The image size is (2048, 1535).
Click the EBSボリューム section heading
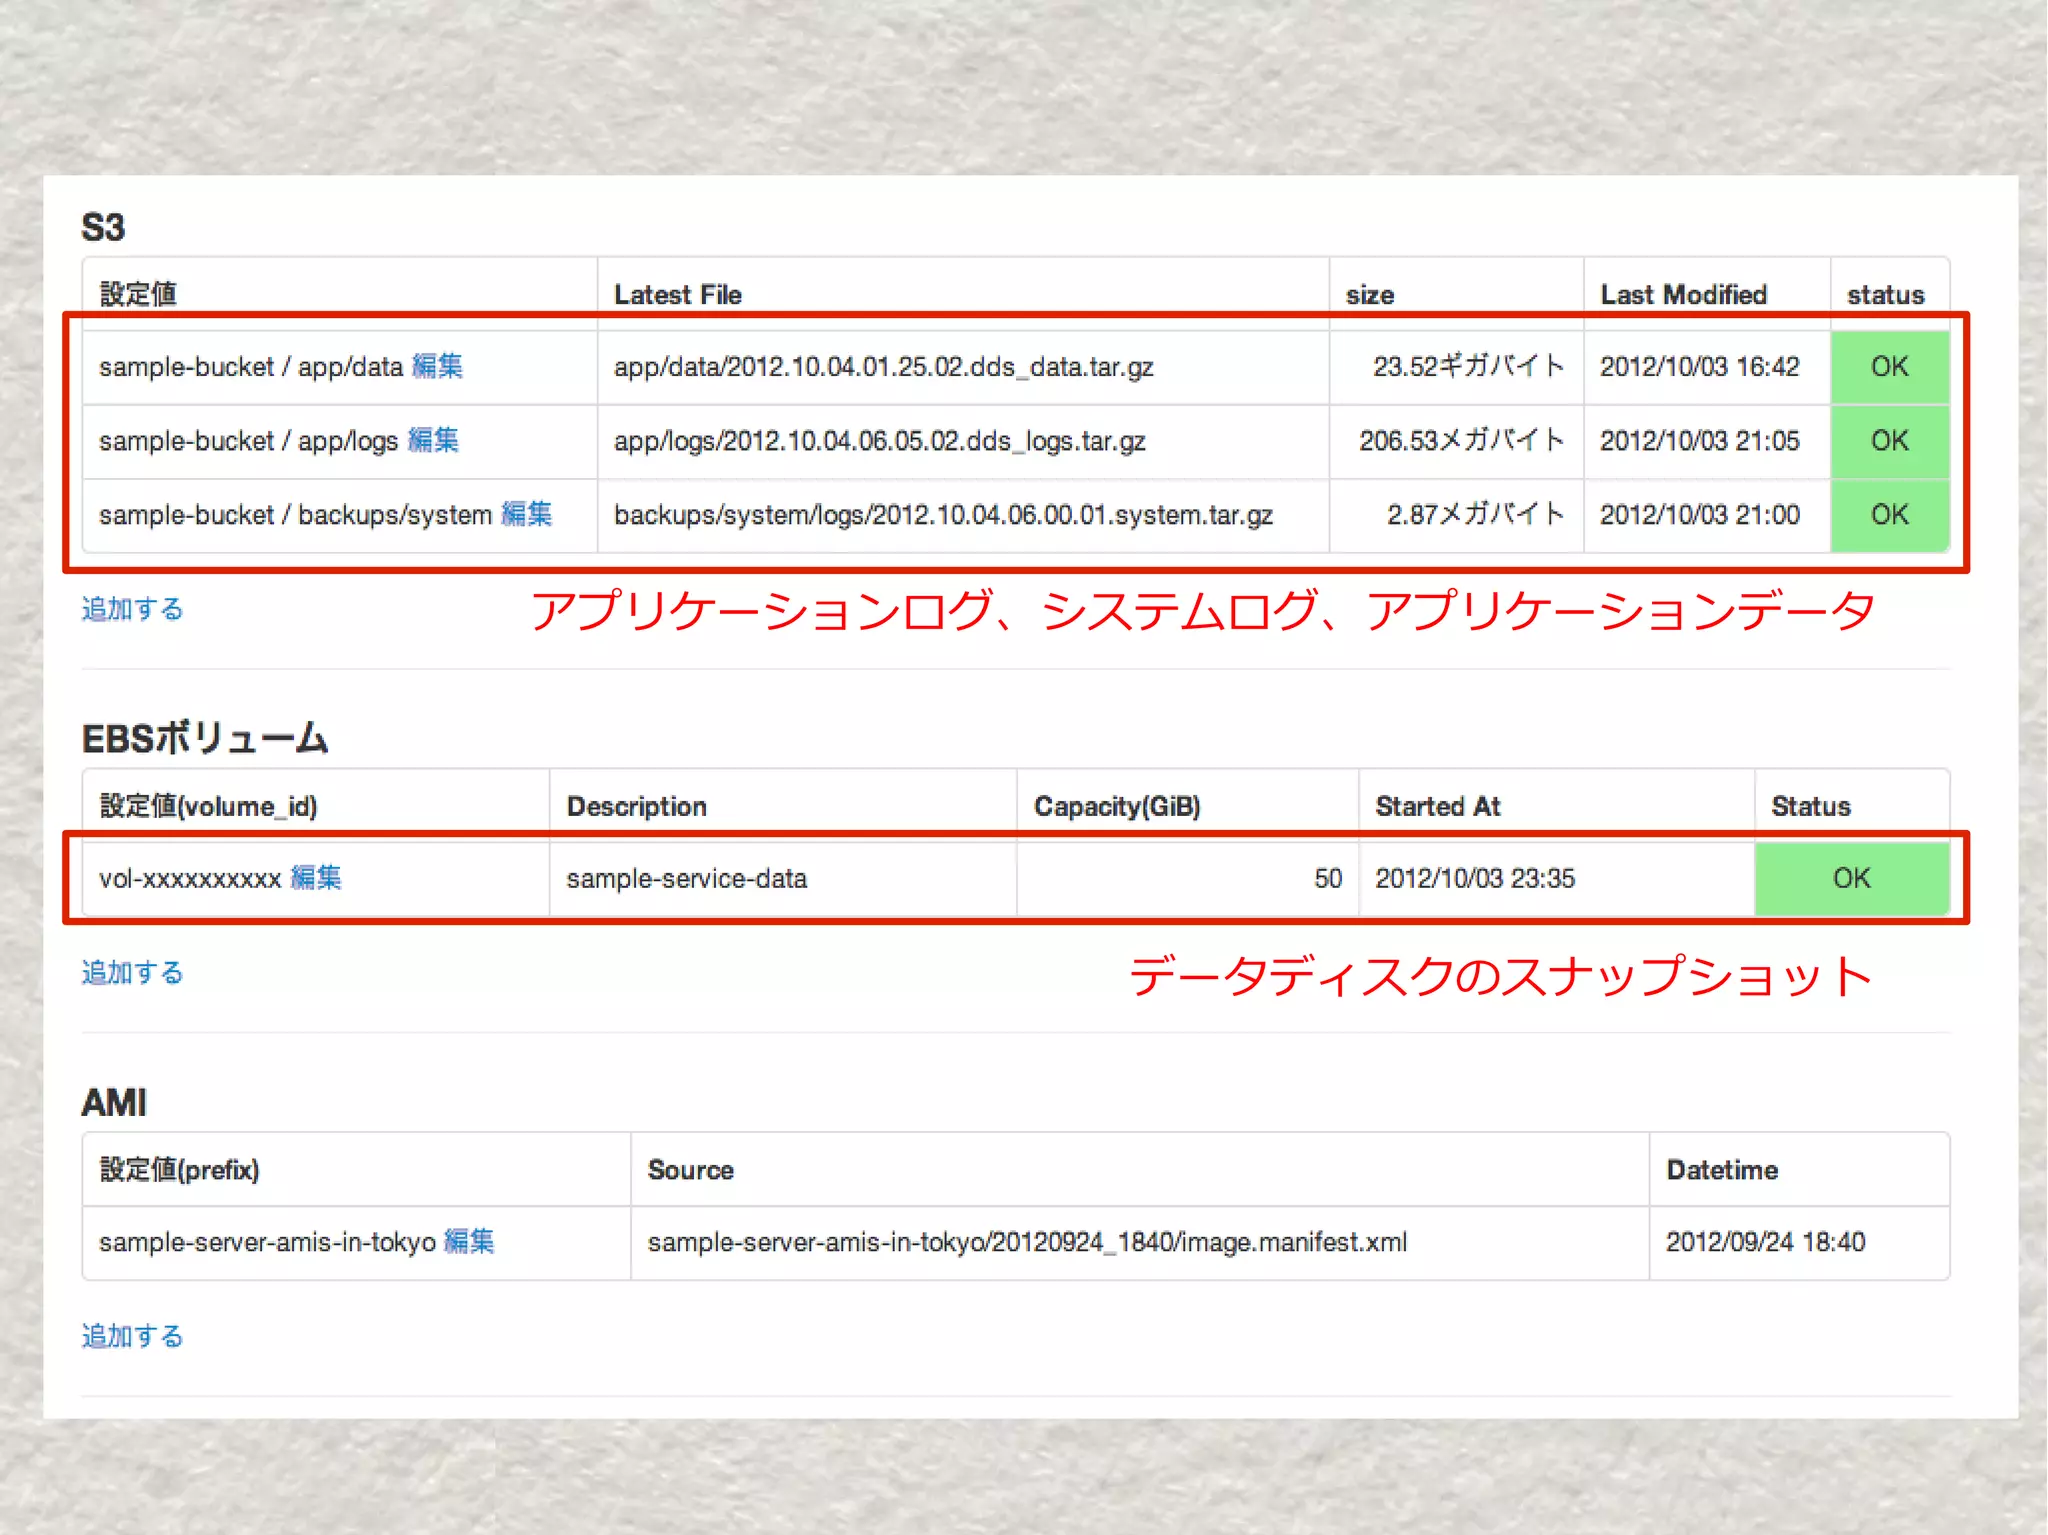click(205, 739)
